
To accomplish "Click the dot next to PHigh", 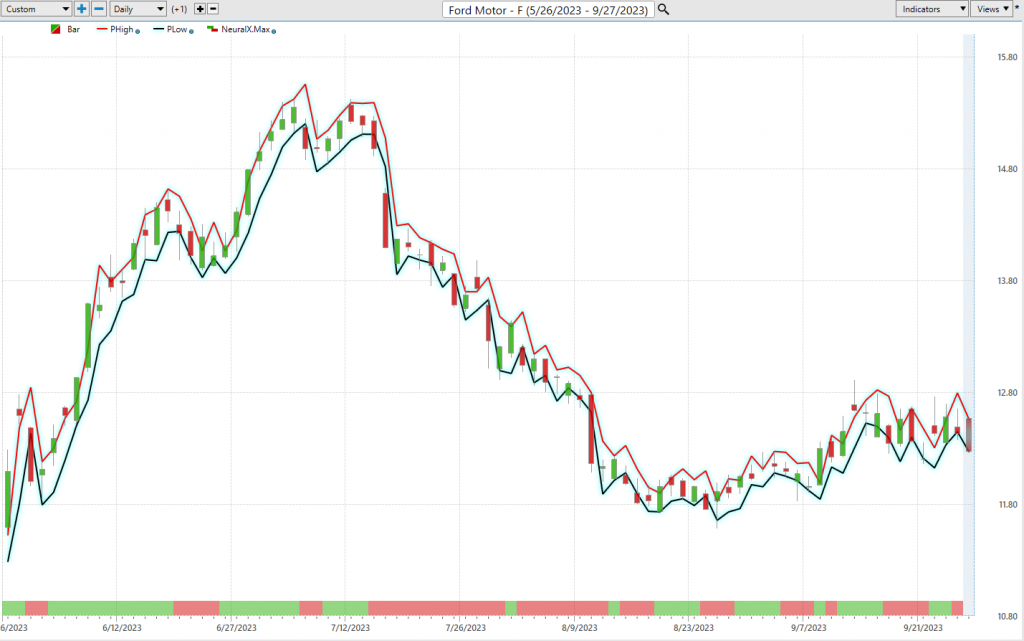I will (138, 31).
